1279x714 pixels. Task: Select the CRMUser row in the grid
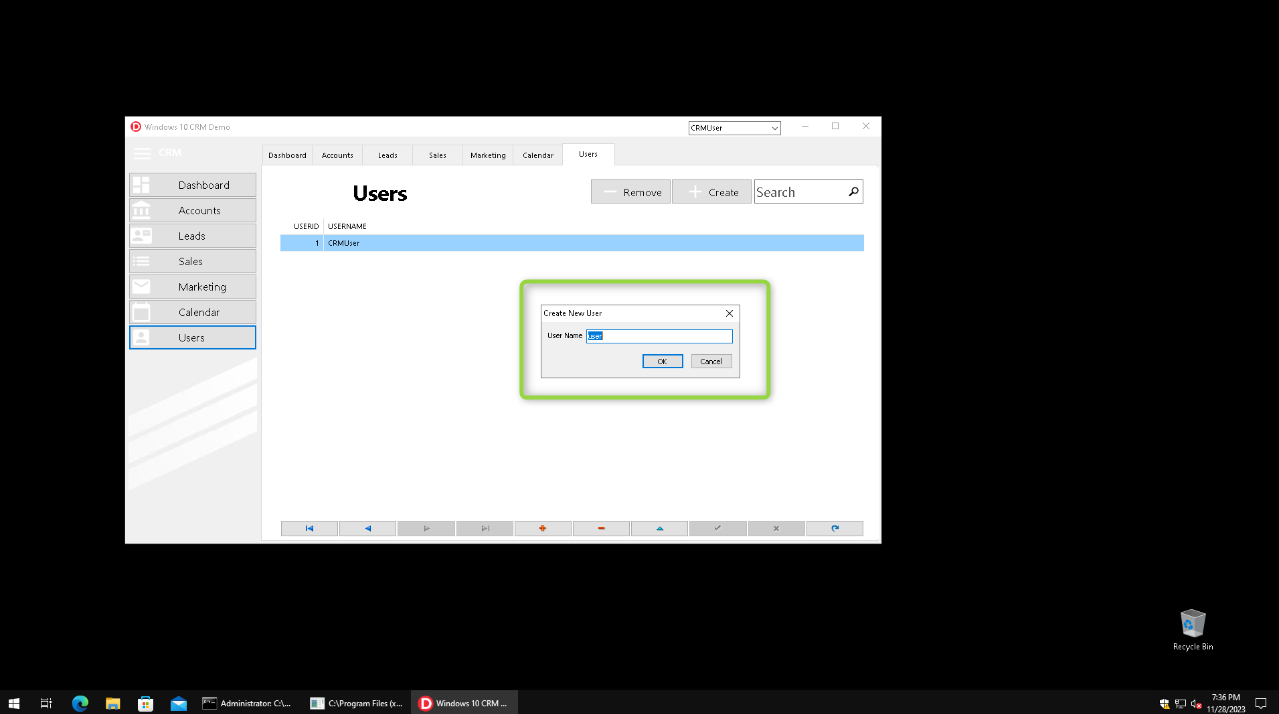tap(572, 243)
